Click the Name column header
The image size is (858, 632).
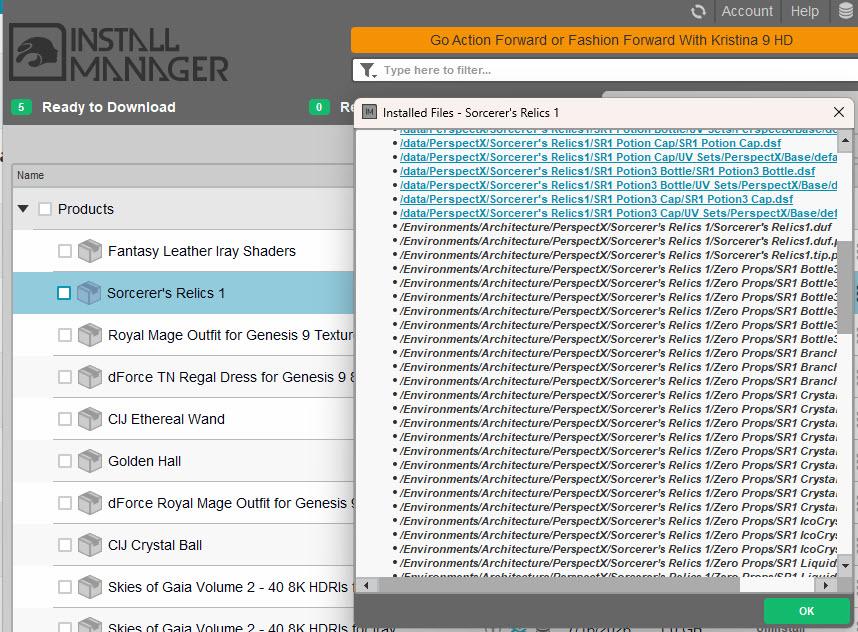(183, 175)
